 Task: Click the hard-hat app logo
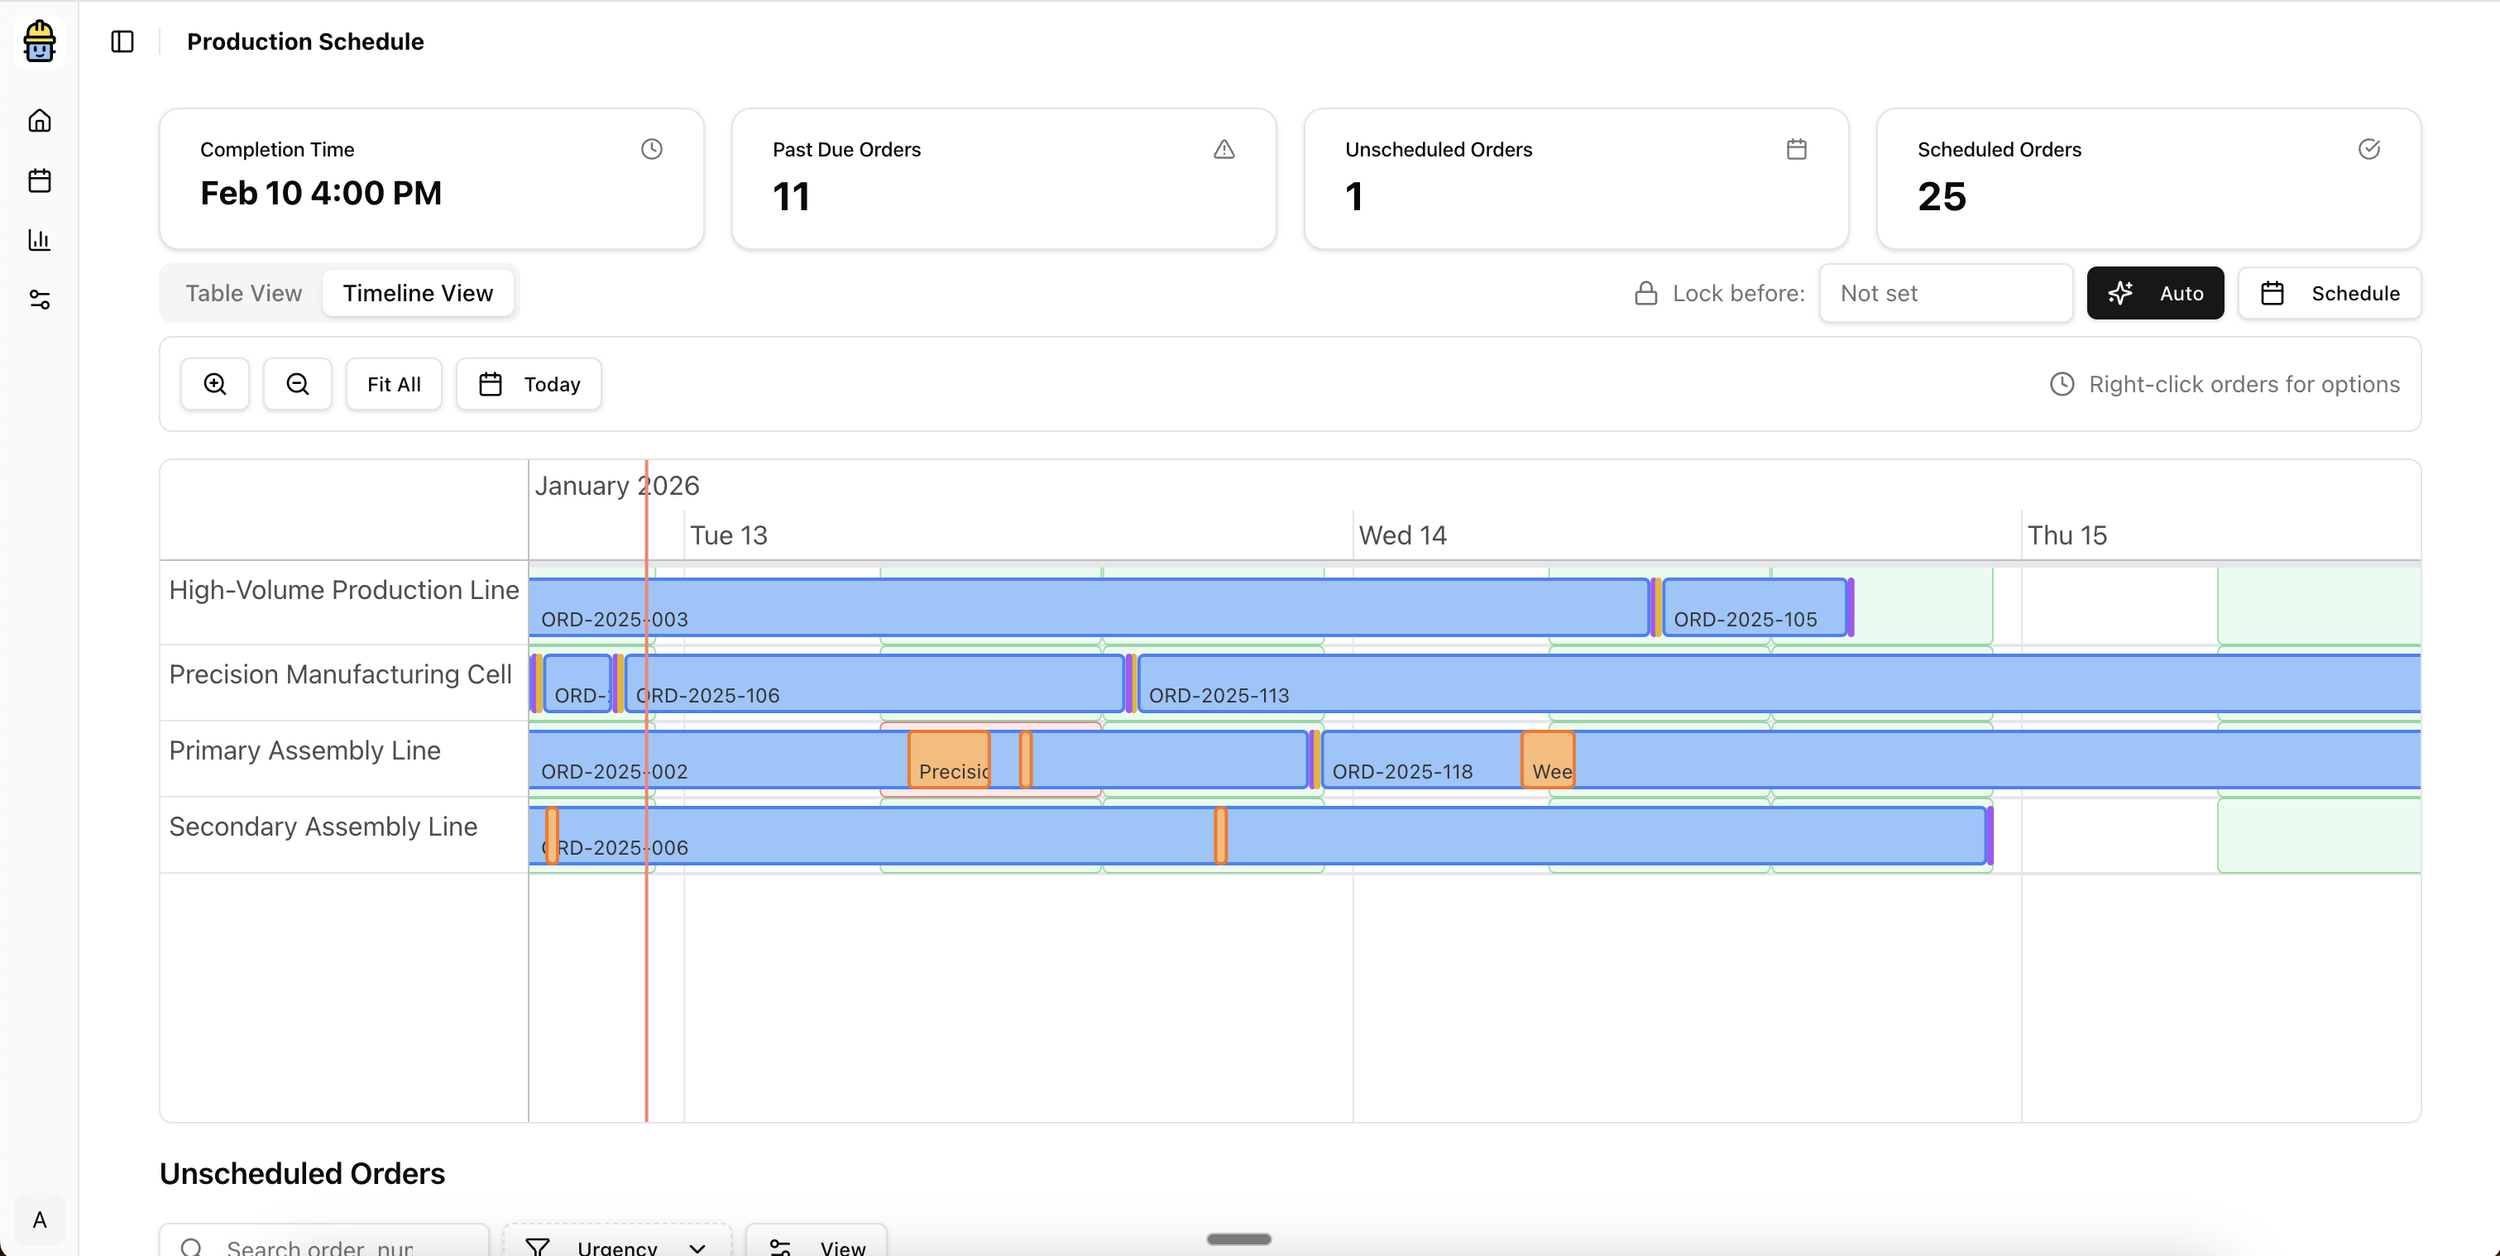tap(39, 41)
